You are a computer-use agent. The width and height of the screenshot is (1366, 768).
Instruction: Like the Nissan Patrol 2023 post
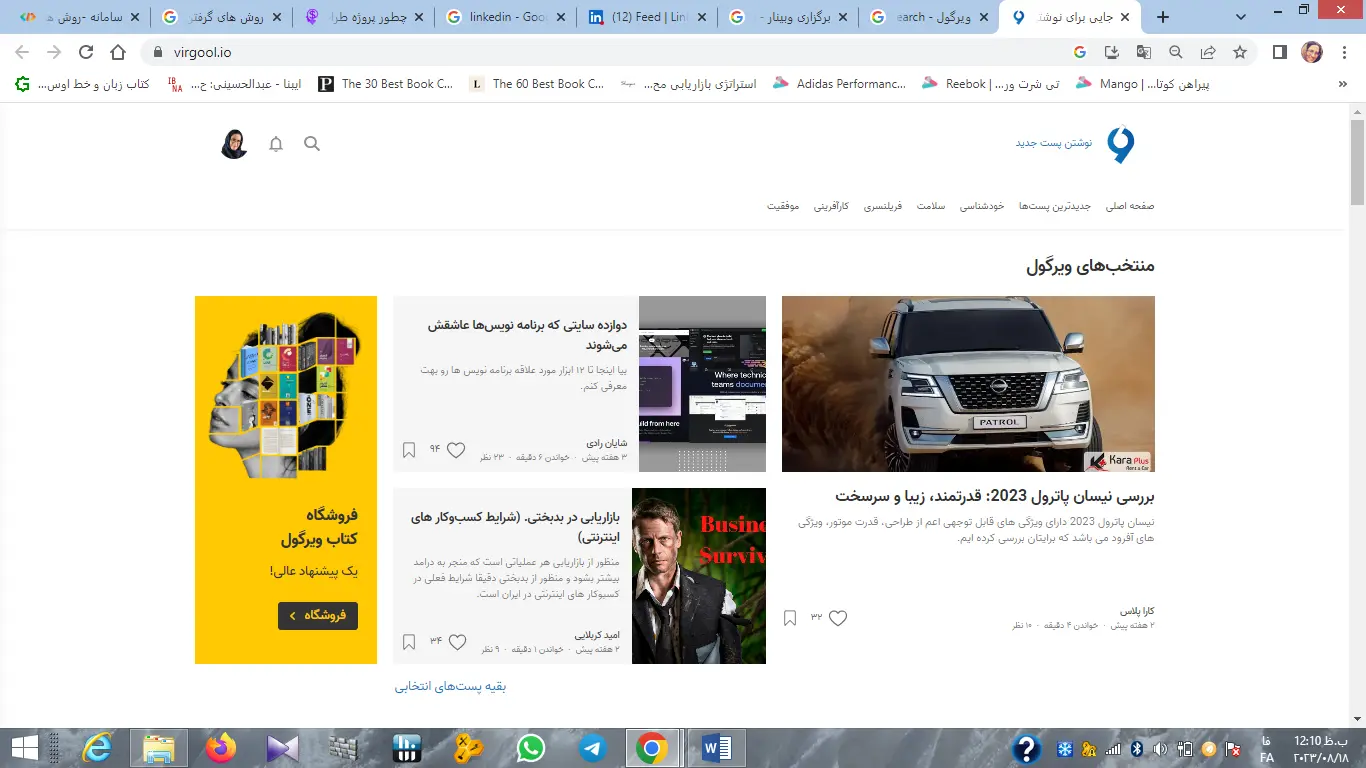coord(838,618)
